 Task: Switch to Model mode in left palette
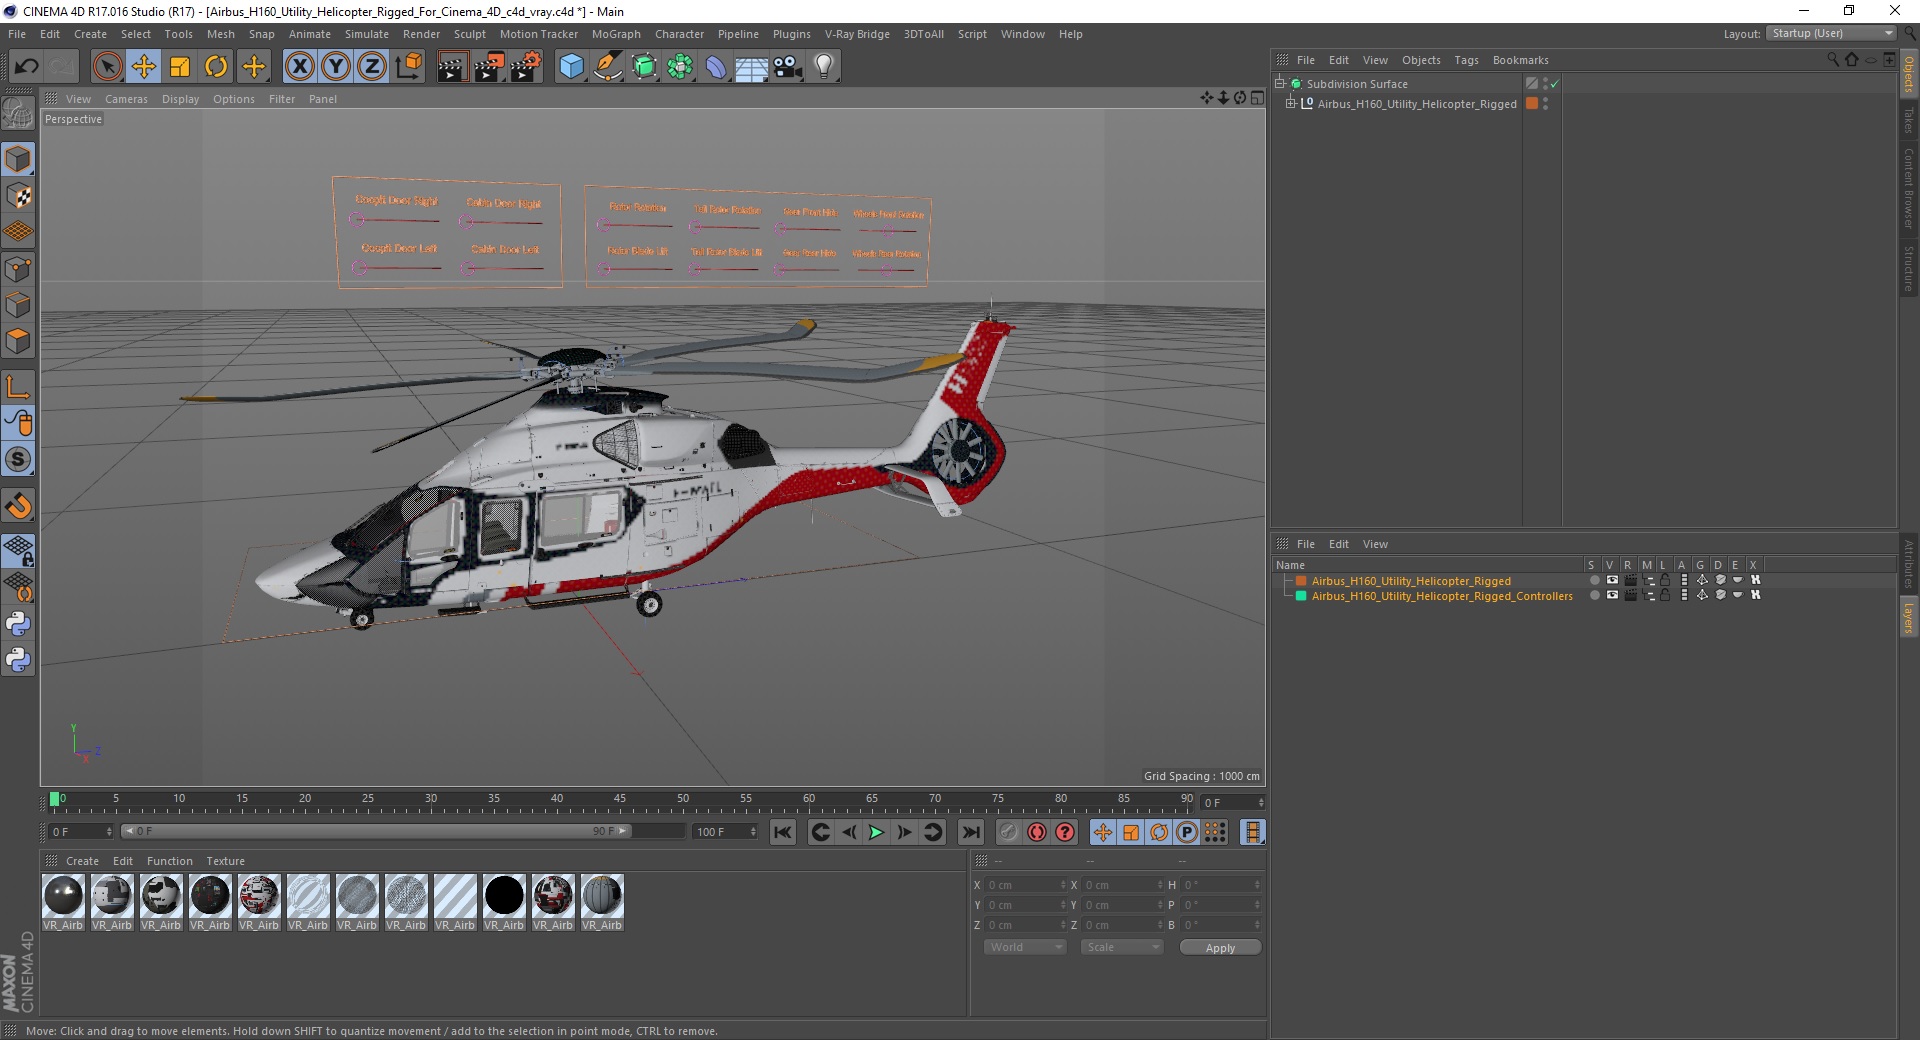coord(18,159)
